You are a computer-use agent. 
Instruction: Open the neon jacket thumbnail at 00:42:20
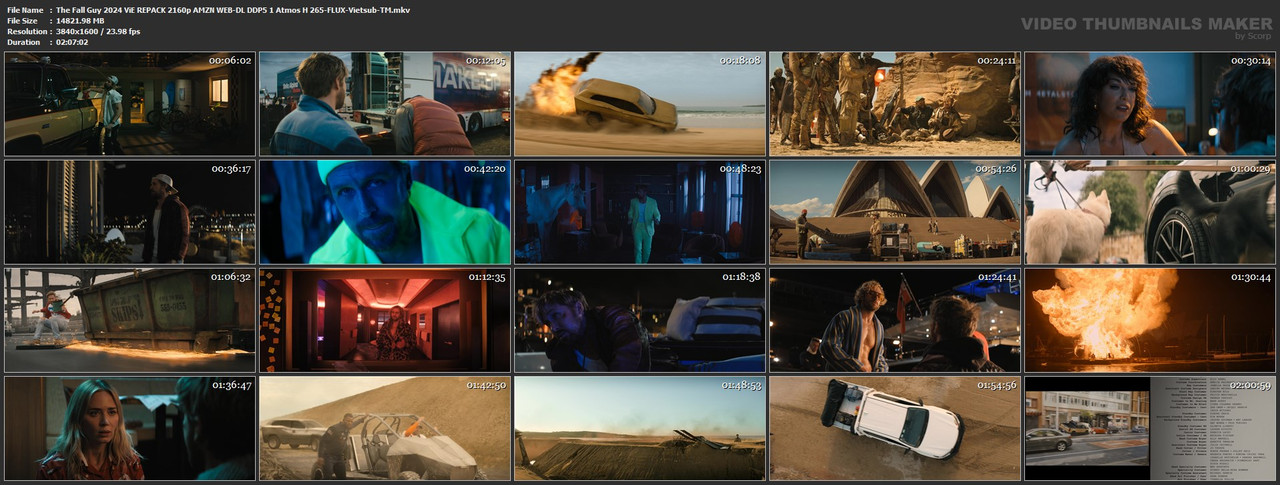click(x=385, y=212)
